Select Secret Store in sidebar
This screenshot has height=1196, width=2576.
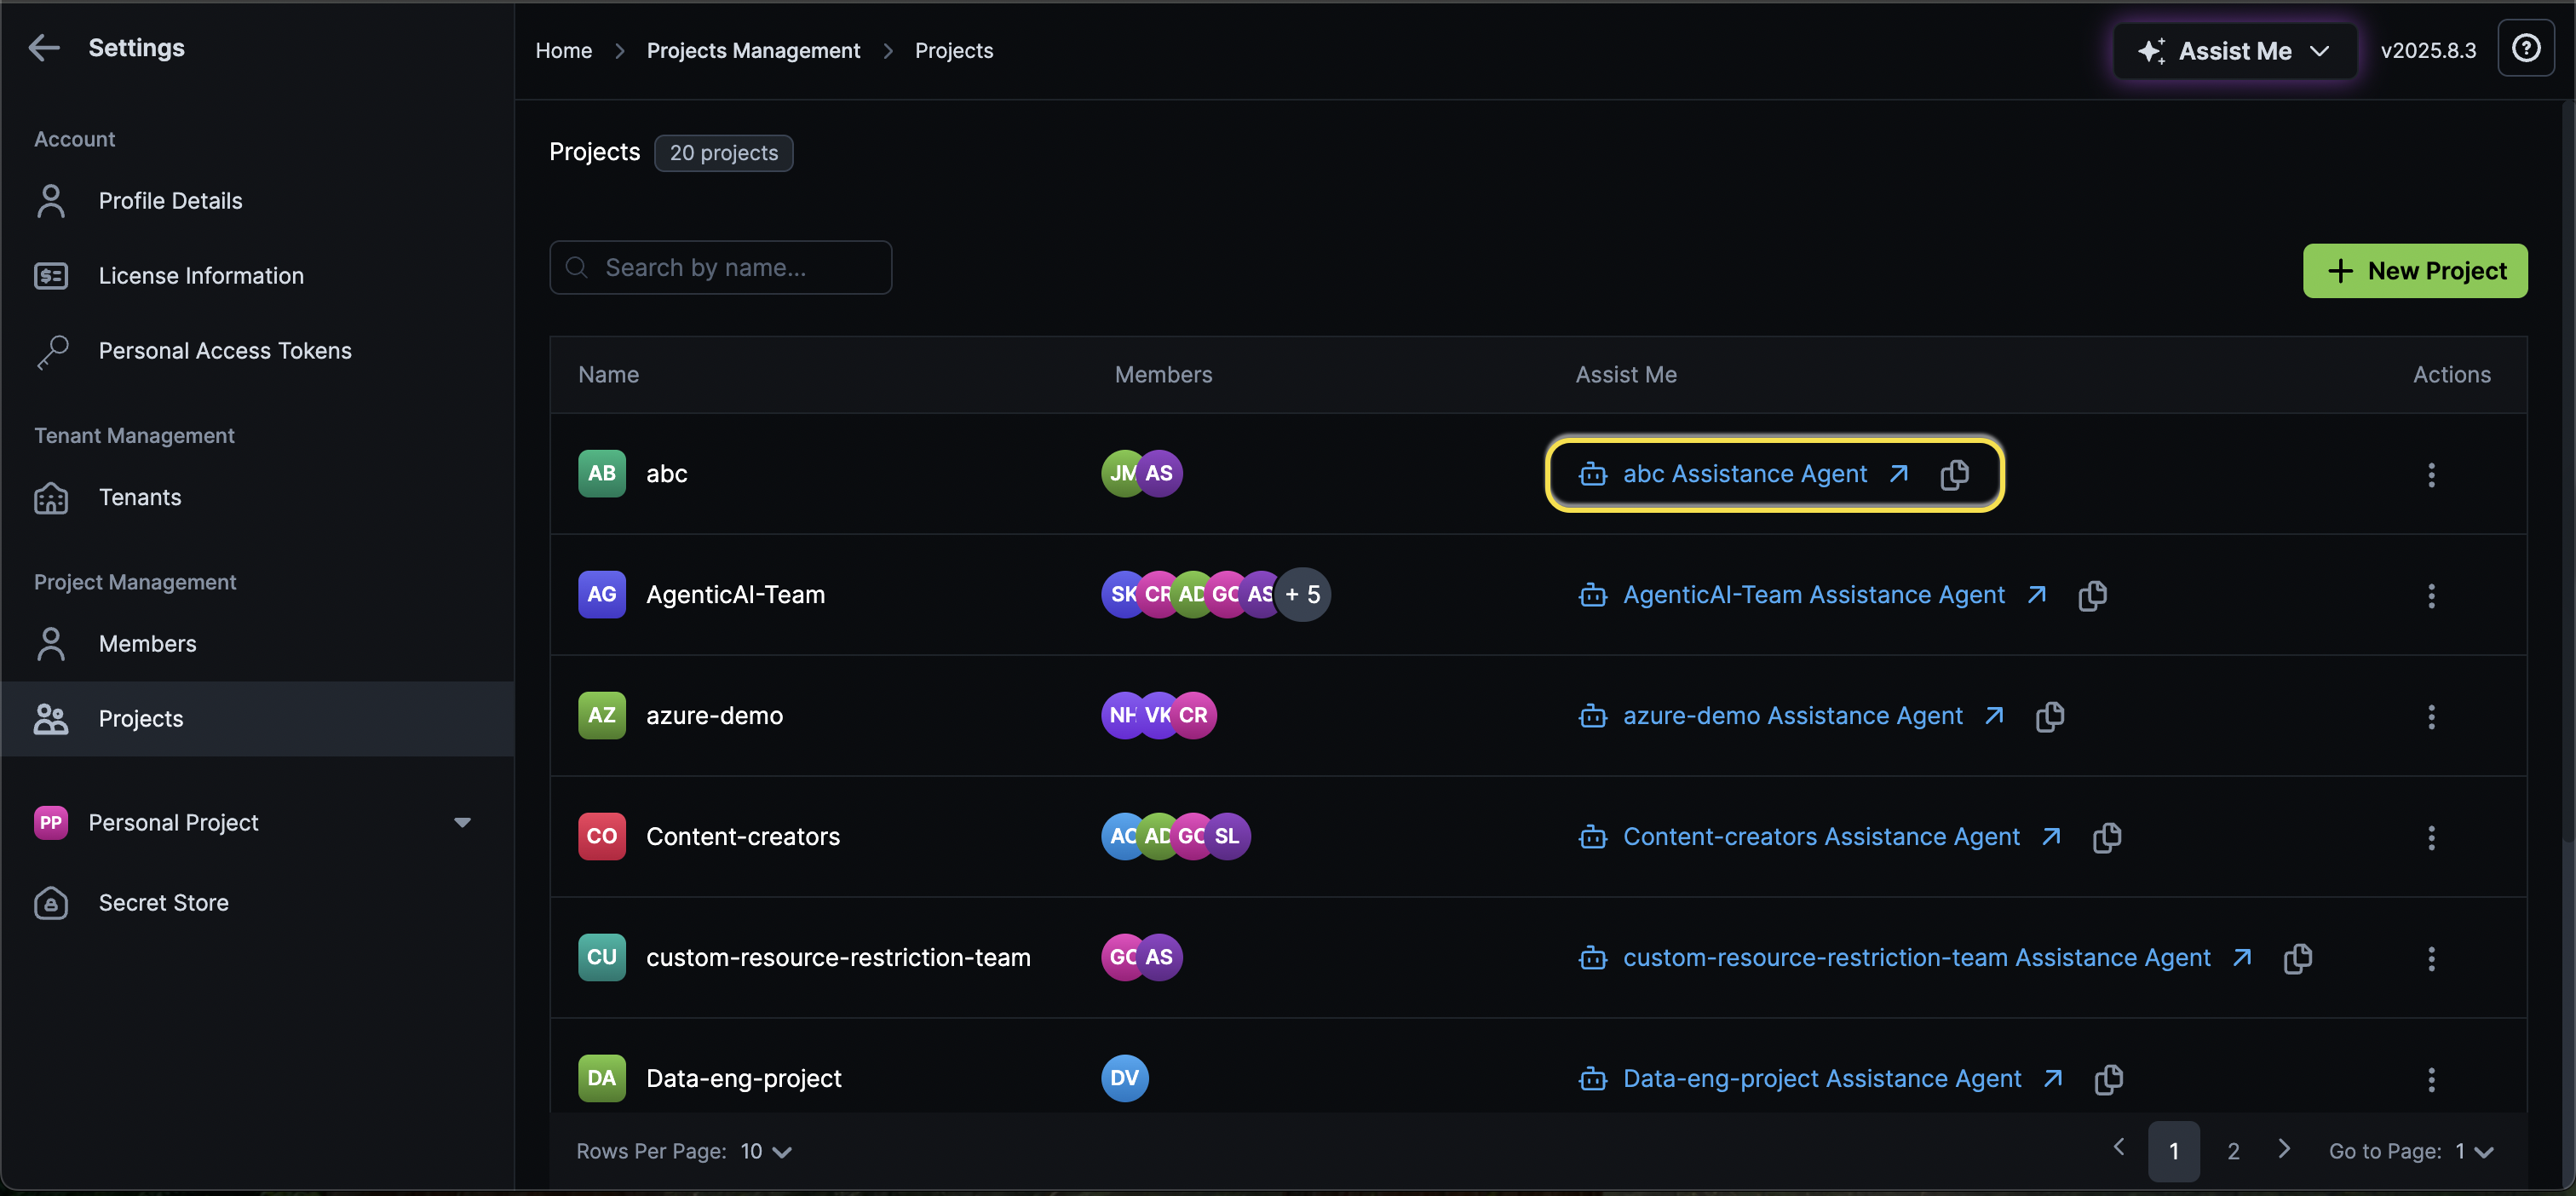coord(163,902)
